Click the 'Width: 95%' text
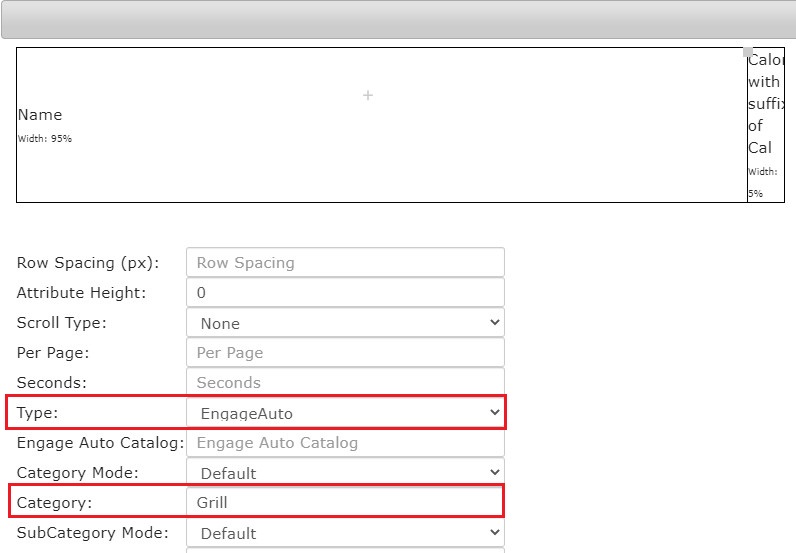Image resolution: width=796 pixels, height=553 pixels. tap(45, 139)
